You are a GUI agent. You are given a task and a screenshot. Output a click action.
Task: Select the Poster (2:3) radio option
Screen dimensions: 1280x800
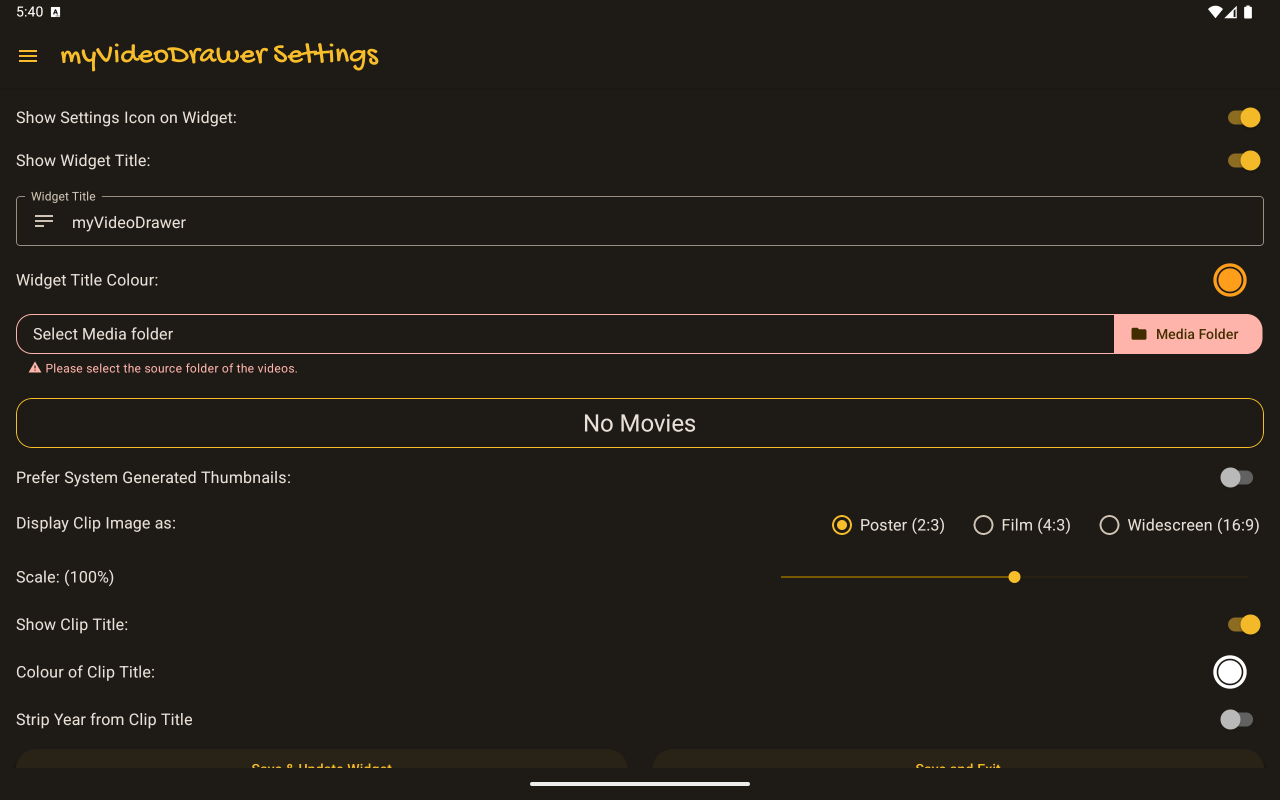(x=842, y=525)
